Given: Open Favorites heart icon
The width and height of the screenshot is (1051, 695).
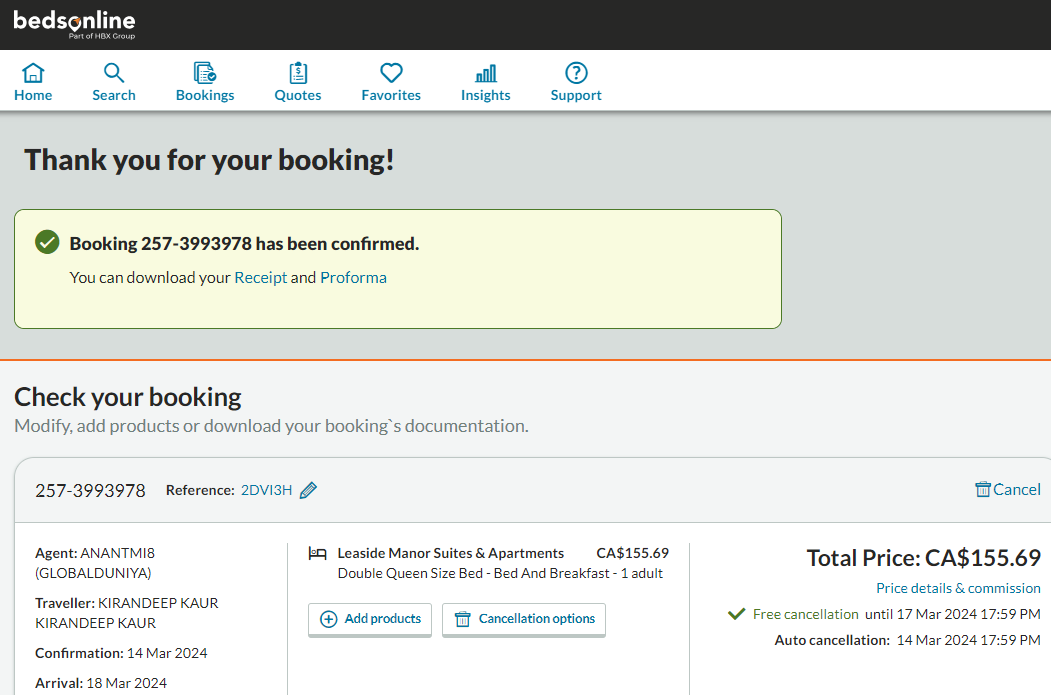Looking at the screenshot, I should (x=391, y=73).
